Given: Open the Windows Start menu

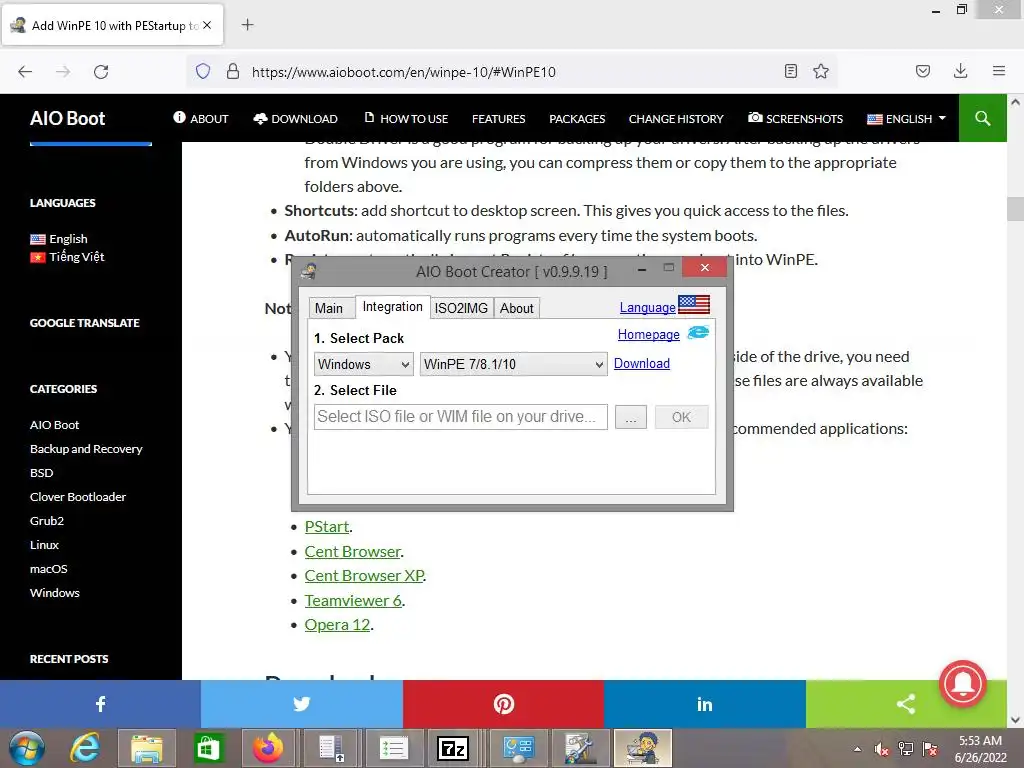Looking at the screenshot, I should coord(27,748).
